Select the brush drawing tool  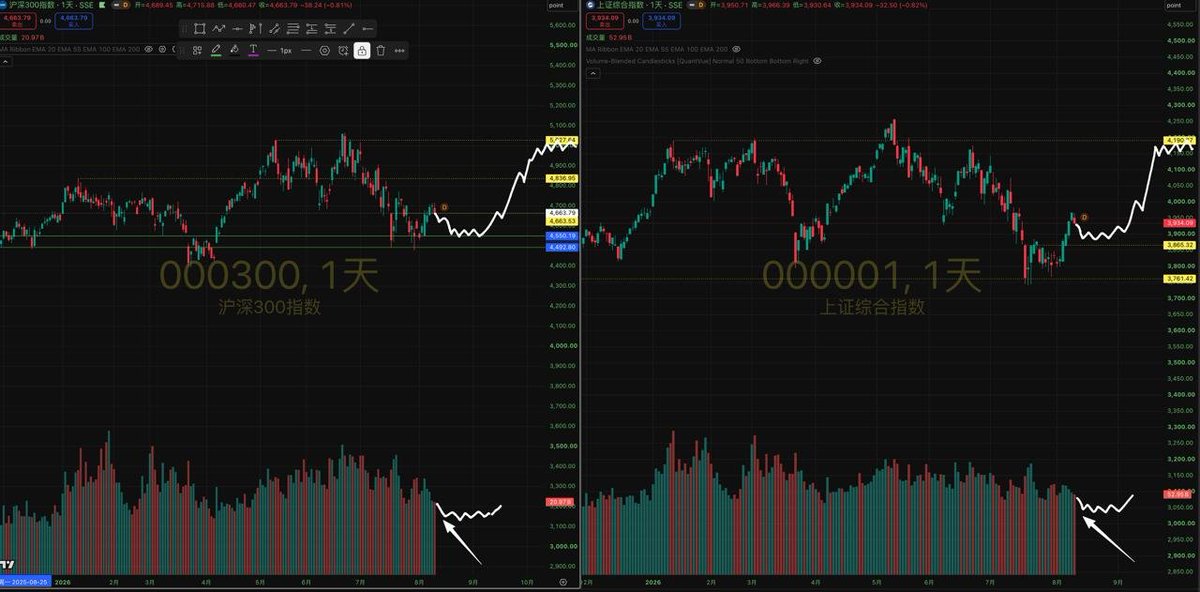tap(273, 28)
